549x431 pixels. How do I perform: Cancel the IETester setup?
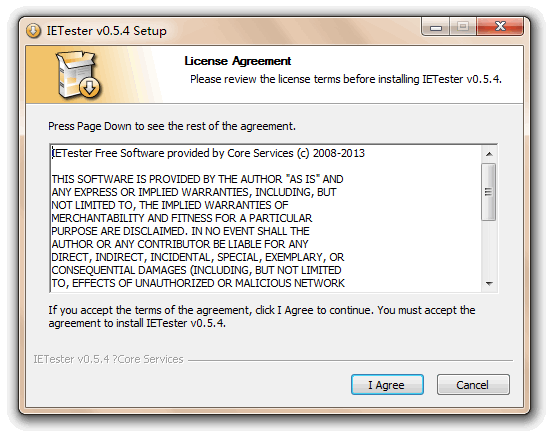(473, 385)
